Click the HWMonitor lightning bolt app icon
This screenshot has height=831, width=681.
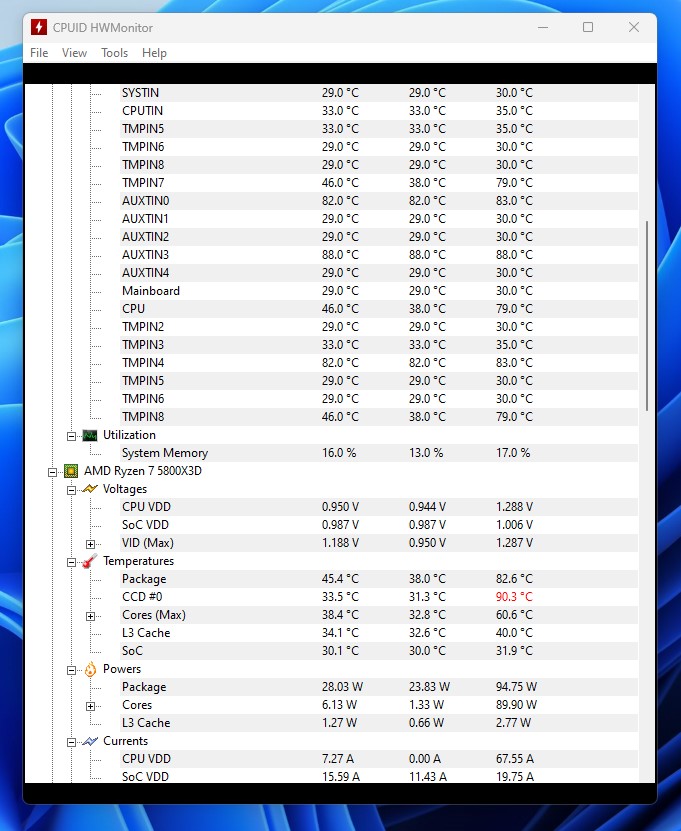click(x=39, y=27)
